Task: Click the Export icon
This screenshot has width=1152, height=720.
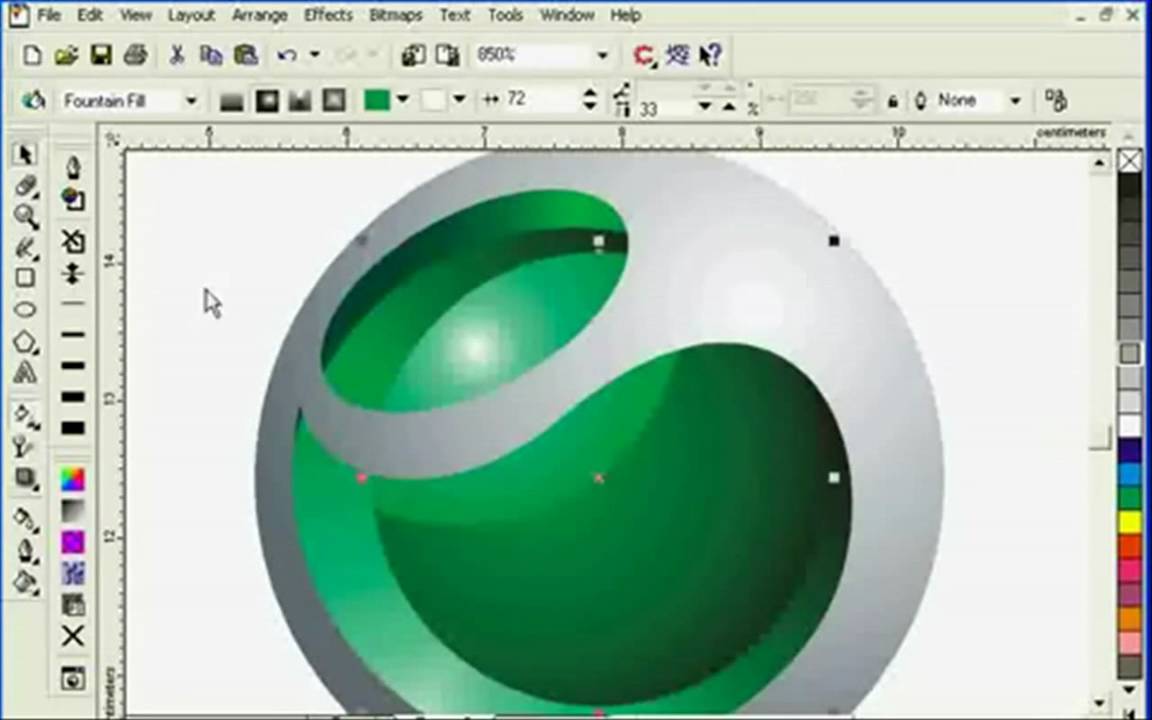Action: (447, 55)
